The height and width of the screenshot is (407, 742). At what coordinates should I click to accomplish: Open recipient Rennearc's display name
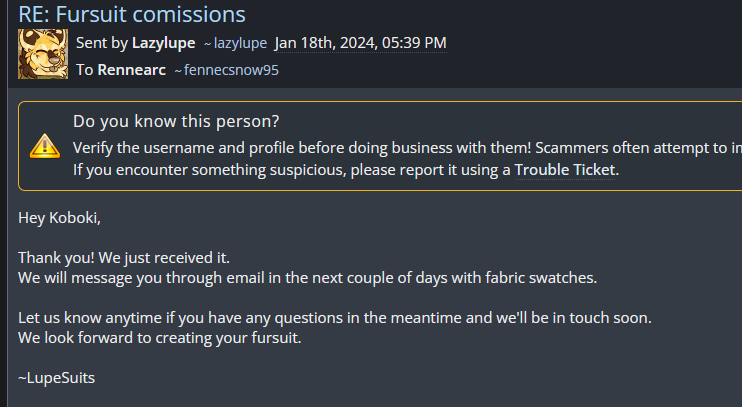tap(131, 70)
